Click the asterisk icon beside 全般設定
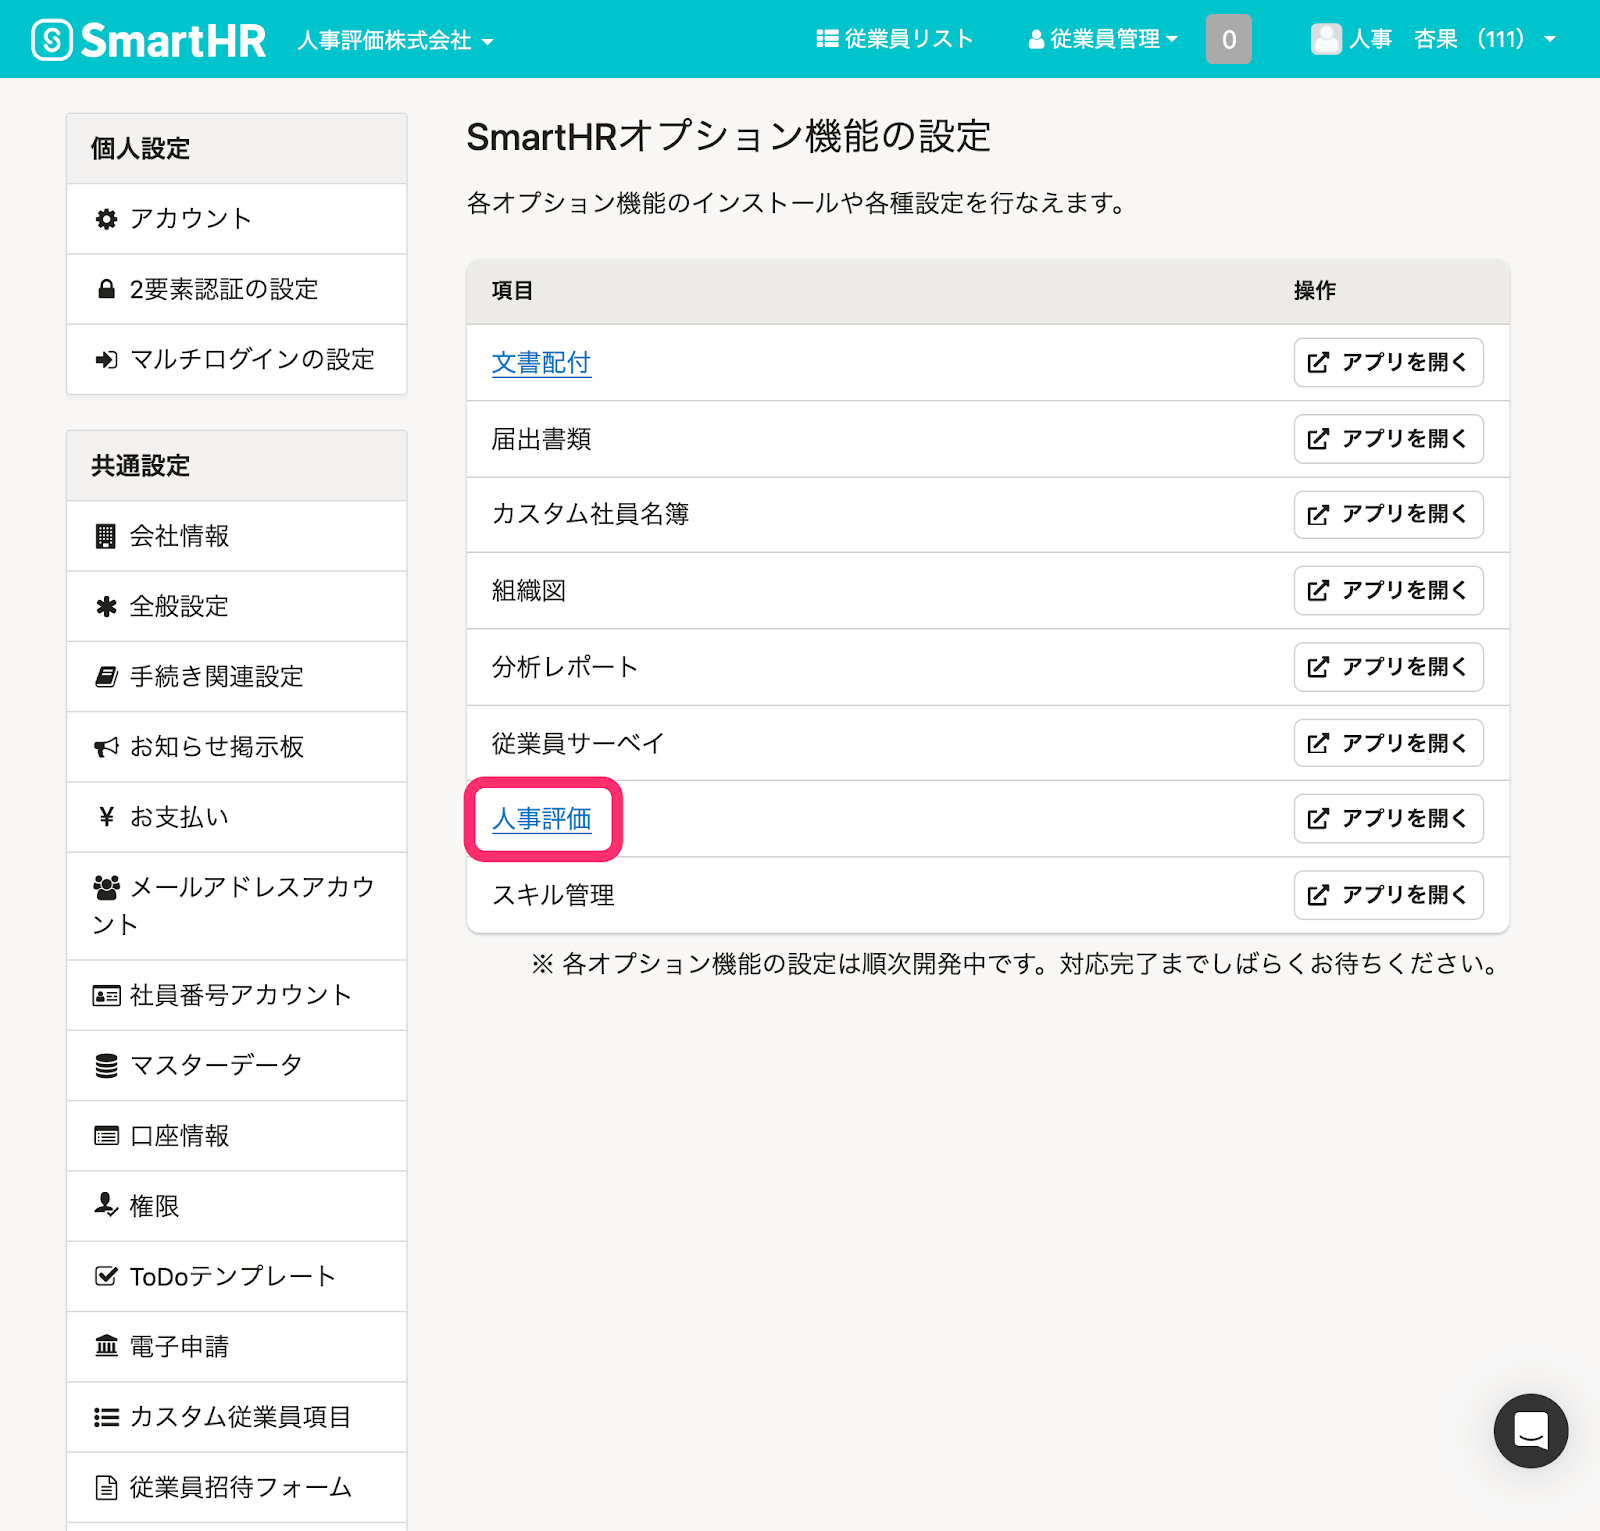 coord(106,606)
